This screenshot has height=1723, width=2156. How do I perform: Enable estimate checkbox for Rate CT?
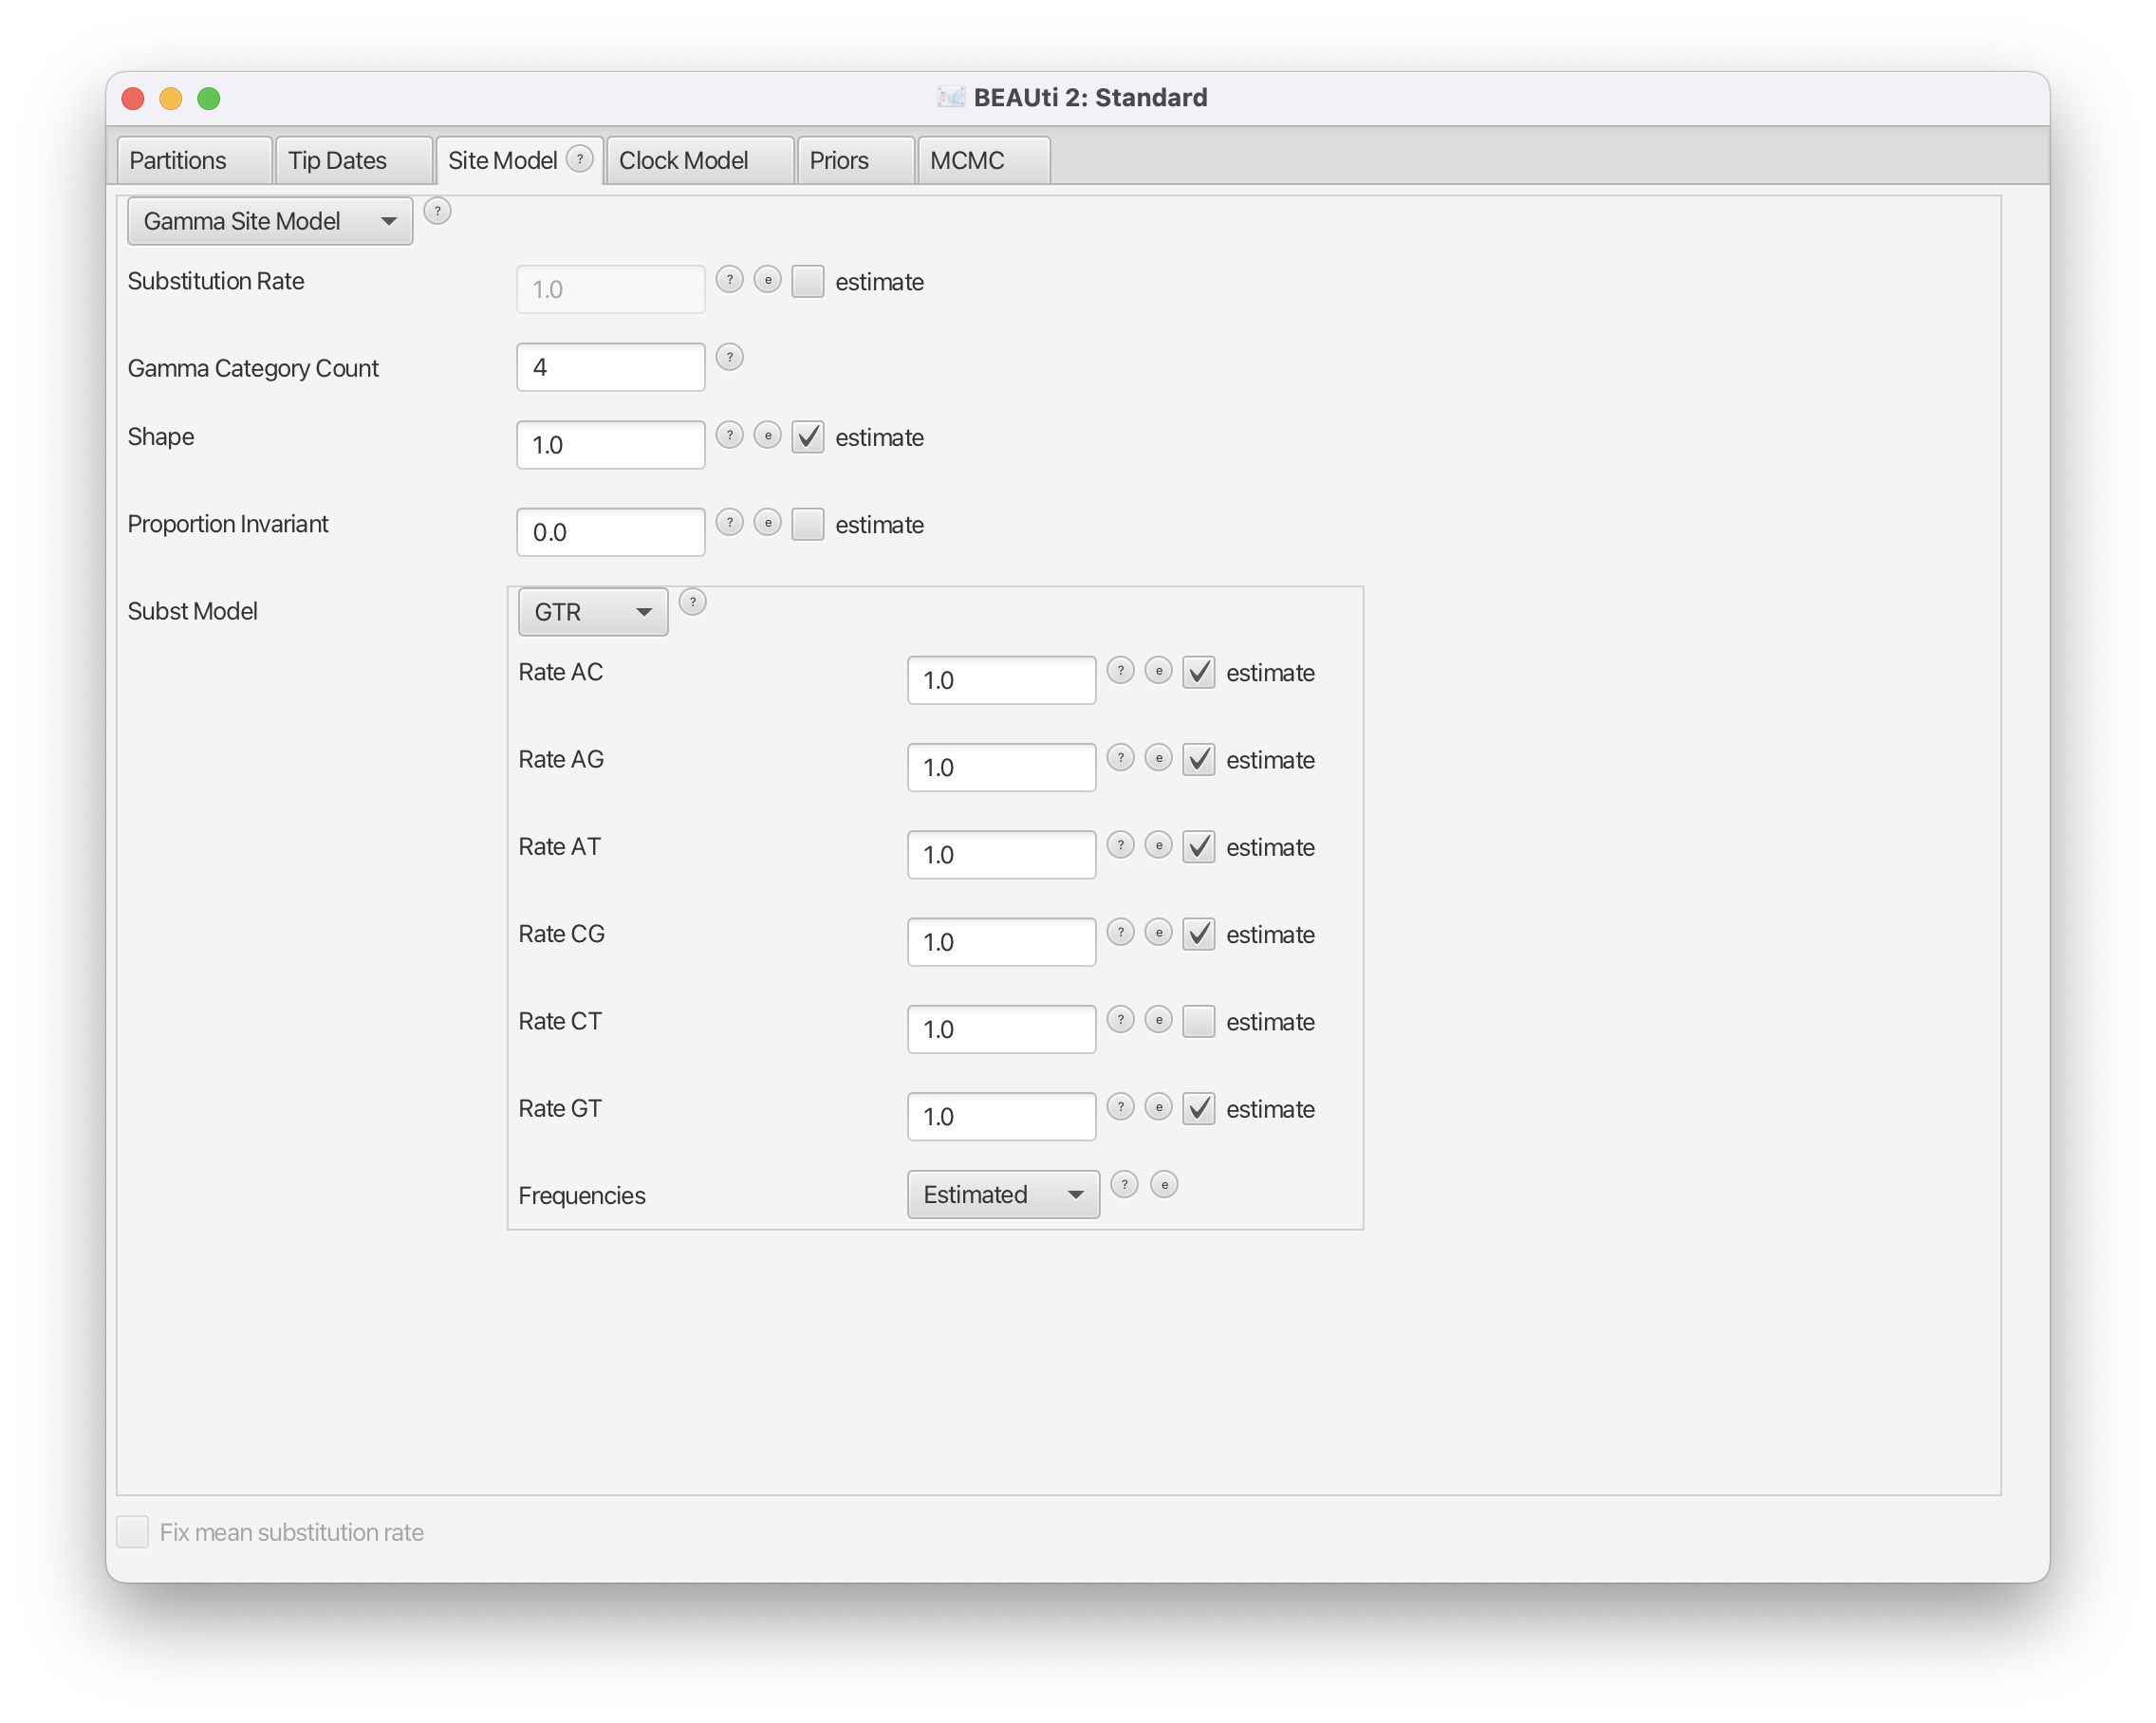[x=1198, y=1022]
